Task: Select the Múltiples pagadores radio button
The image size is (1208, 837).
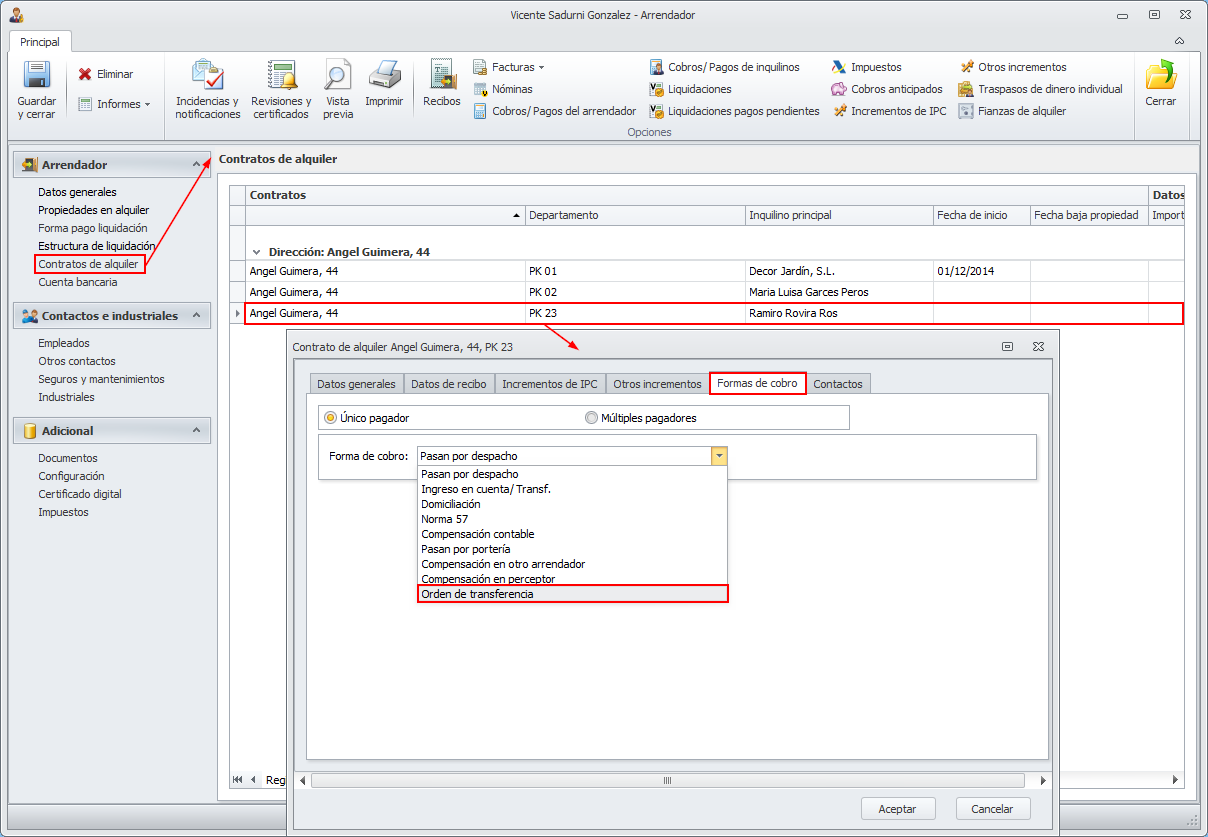Action: pyautogui.click(x=592, y=418)
